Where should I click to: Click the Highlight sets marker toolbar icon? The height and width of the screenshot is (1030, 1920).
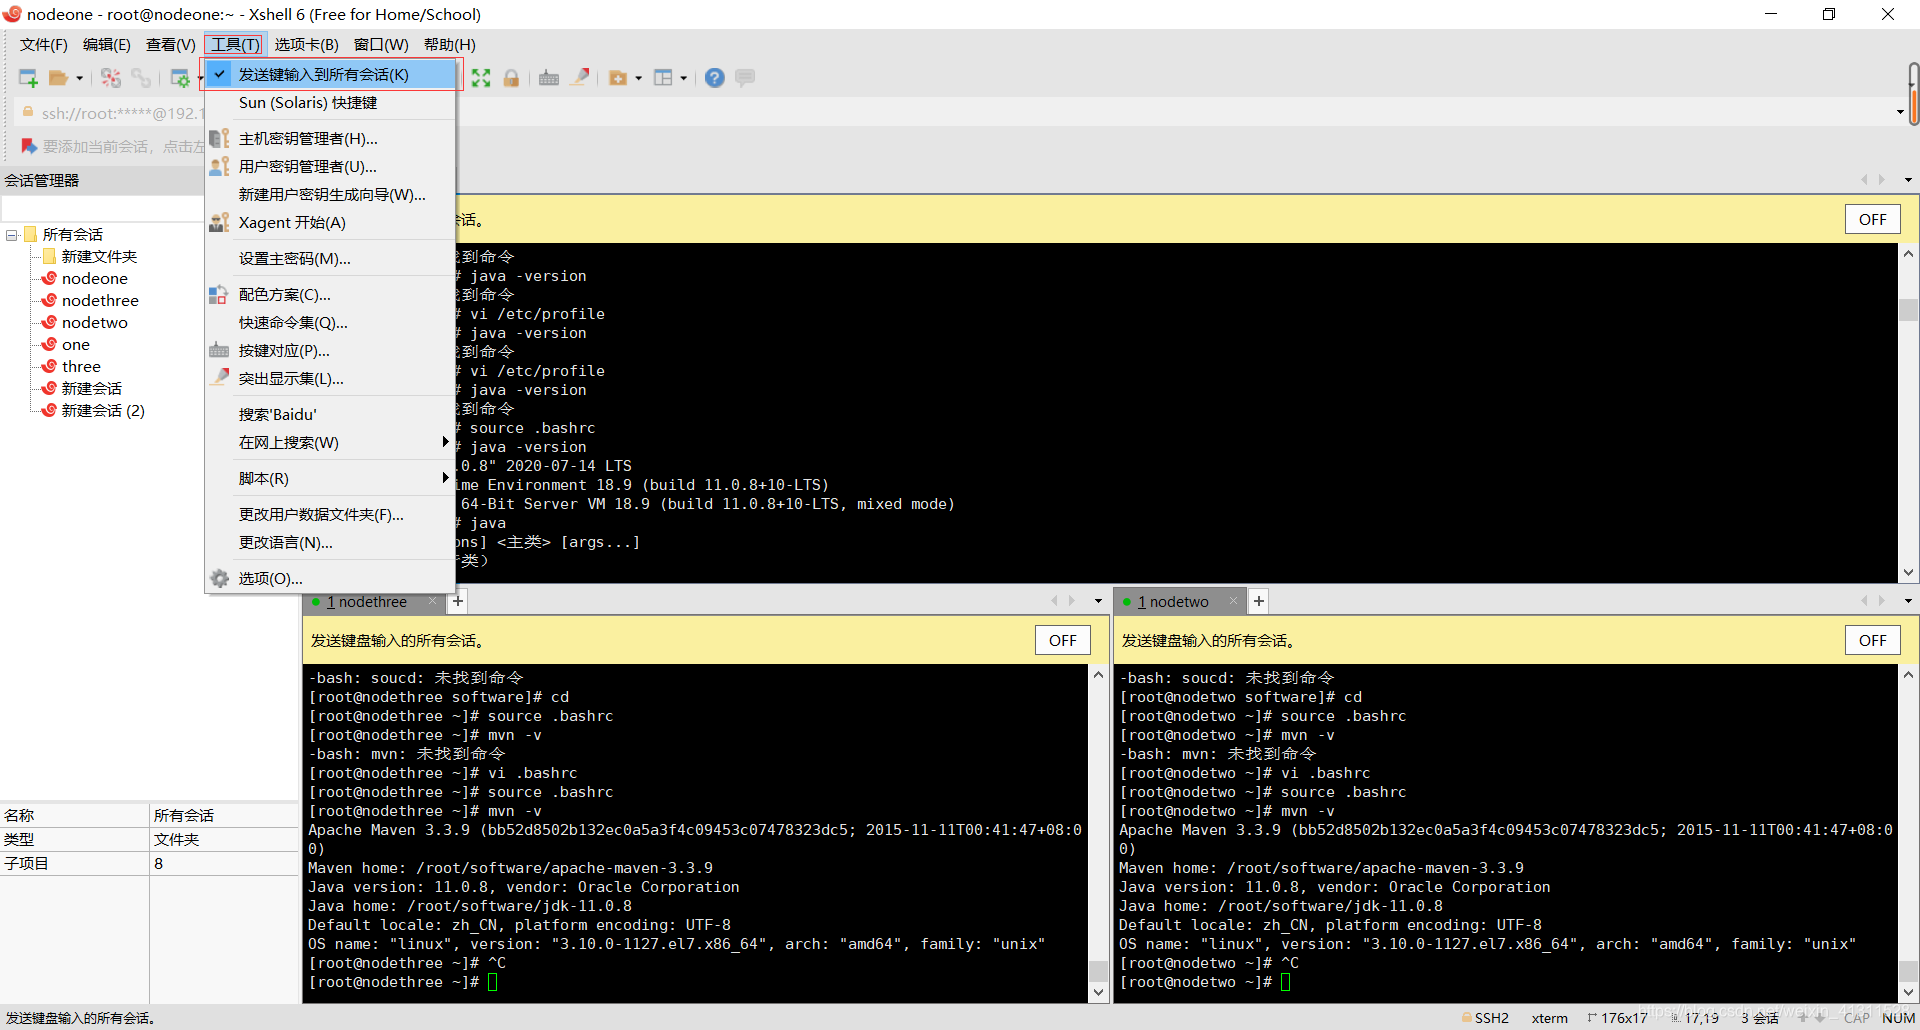pyautogui.click(x=580, y=78)
